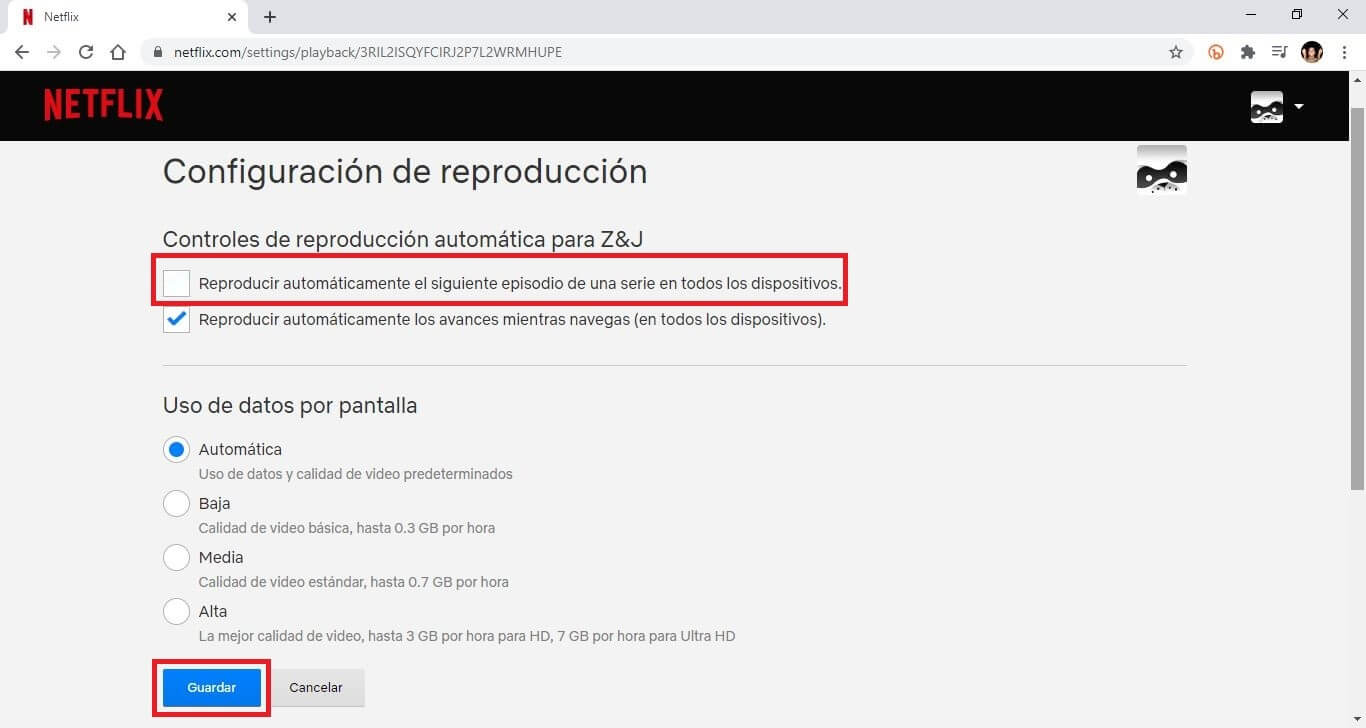
Task: Open the media control icon
Action: (1279, 52)
